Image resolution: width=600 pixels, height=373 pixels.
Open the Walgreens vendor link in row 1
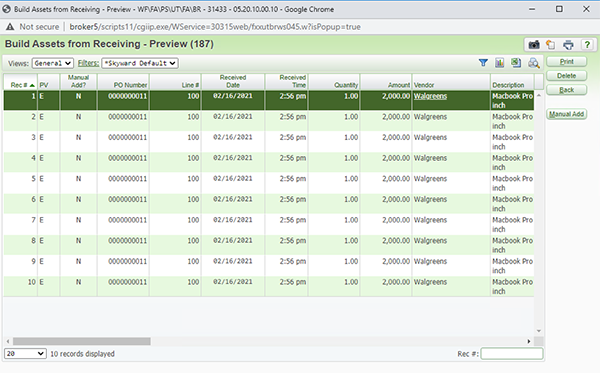coord(430,96)
